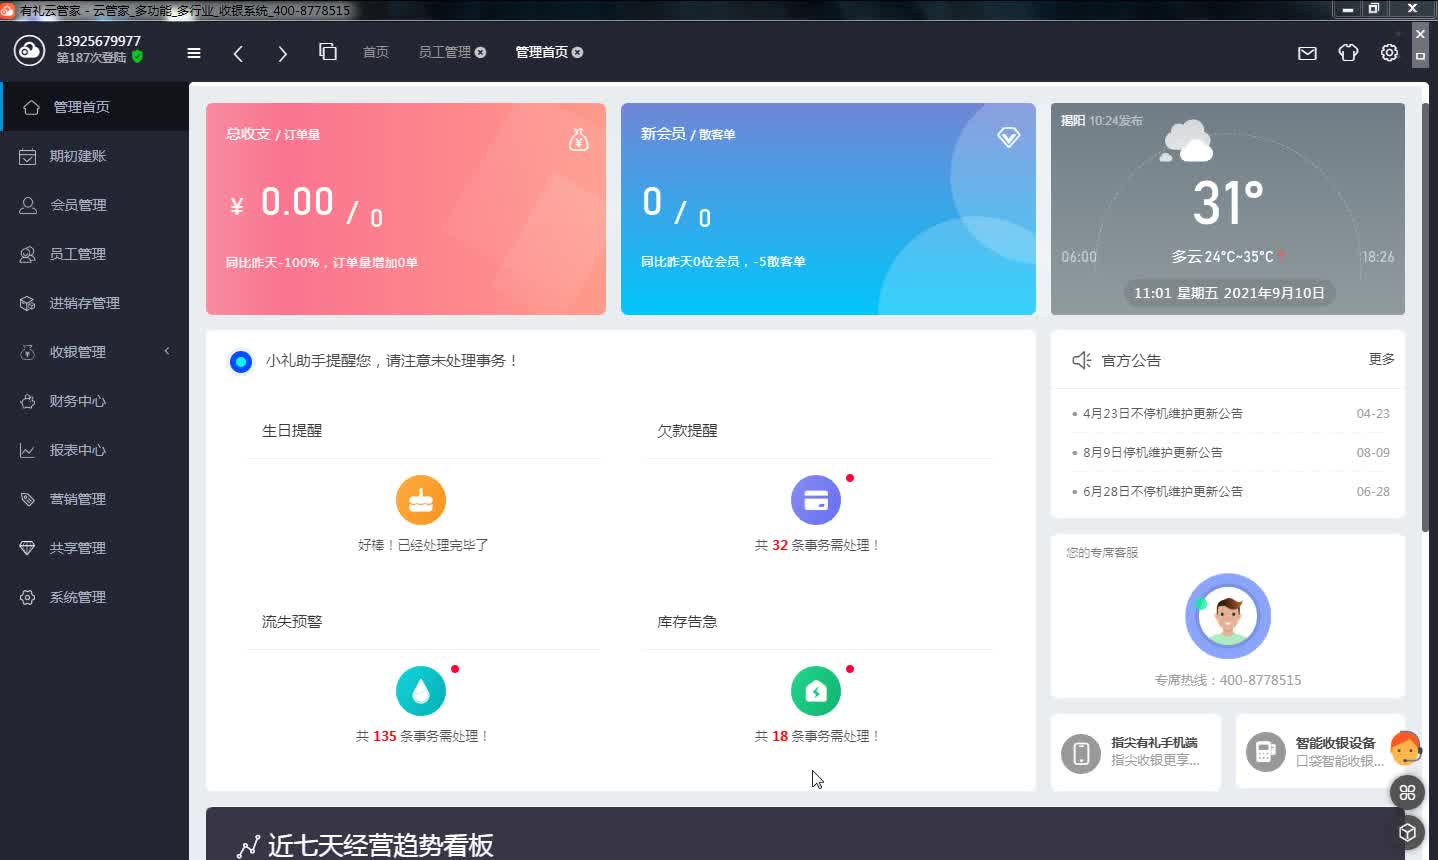Click the customer service avatar
Image resolution: width=1438 pixels, height=860 pixels.
(x=1228, y=616)
